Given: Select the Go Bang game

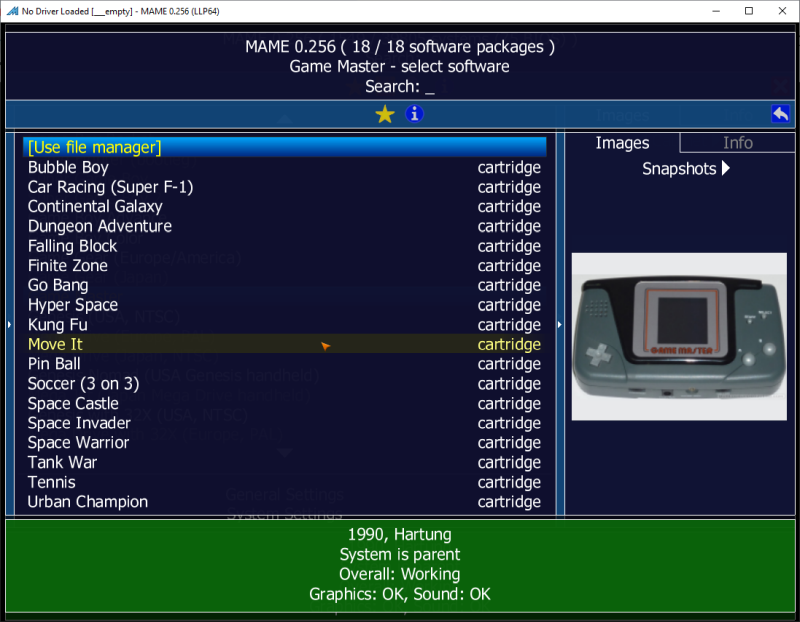Looking at the screenshot, I should tap(285, 285).
